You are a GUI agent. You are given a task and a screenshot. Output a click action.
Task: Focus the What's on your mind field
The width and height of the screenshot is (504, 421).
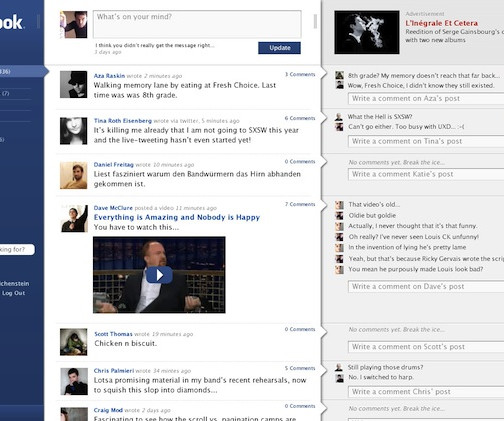[197, 24]
